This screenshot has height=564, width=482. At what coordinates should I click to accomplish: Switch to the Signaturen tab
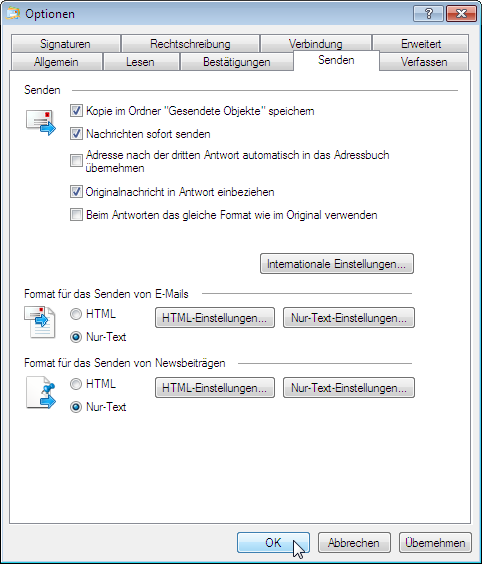(65, 44)
